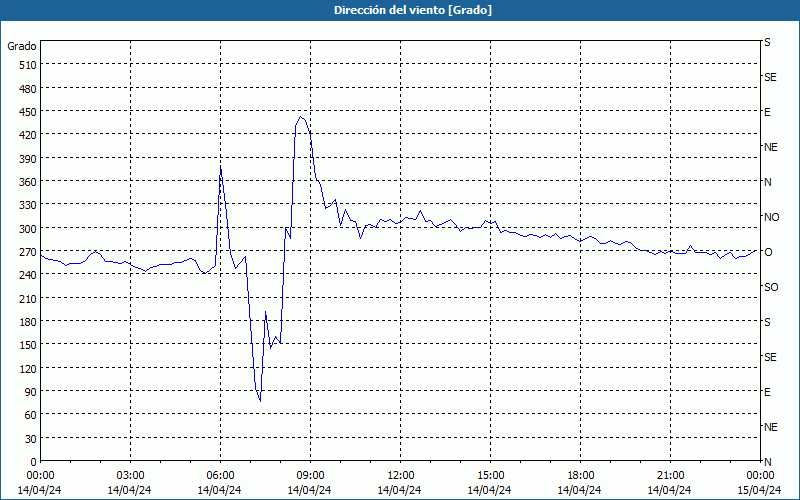This screenshot has height=500, width=800.
Task: Click the 0 value at y-axis origin
Action: click(33, 462)
